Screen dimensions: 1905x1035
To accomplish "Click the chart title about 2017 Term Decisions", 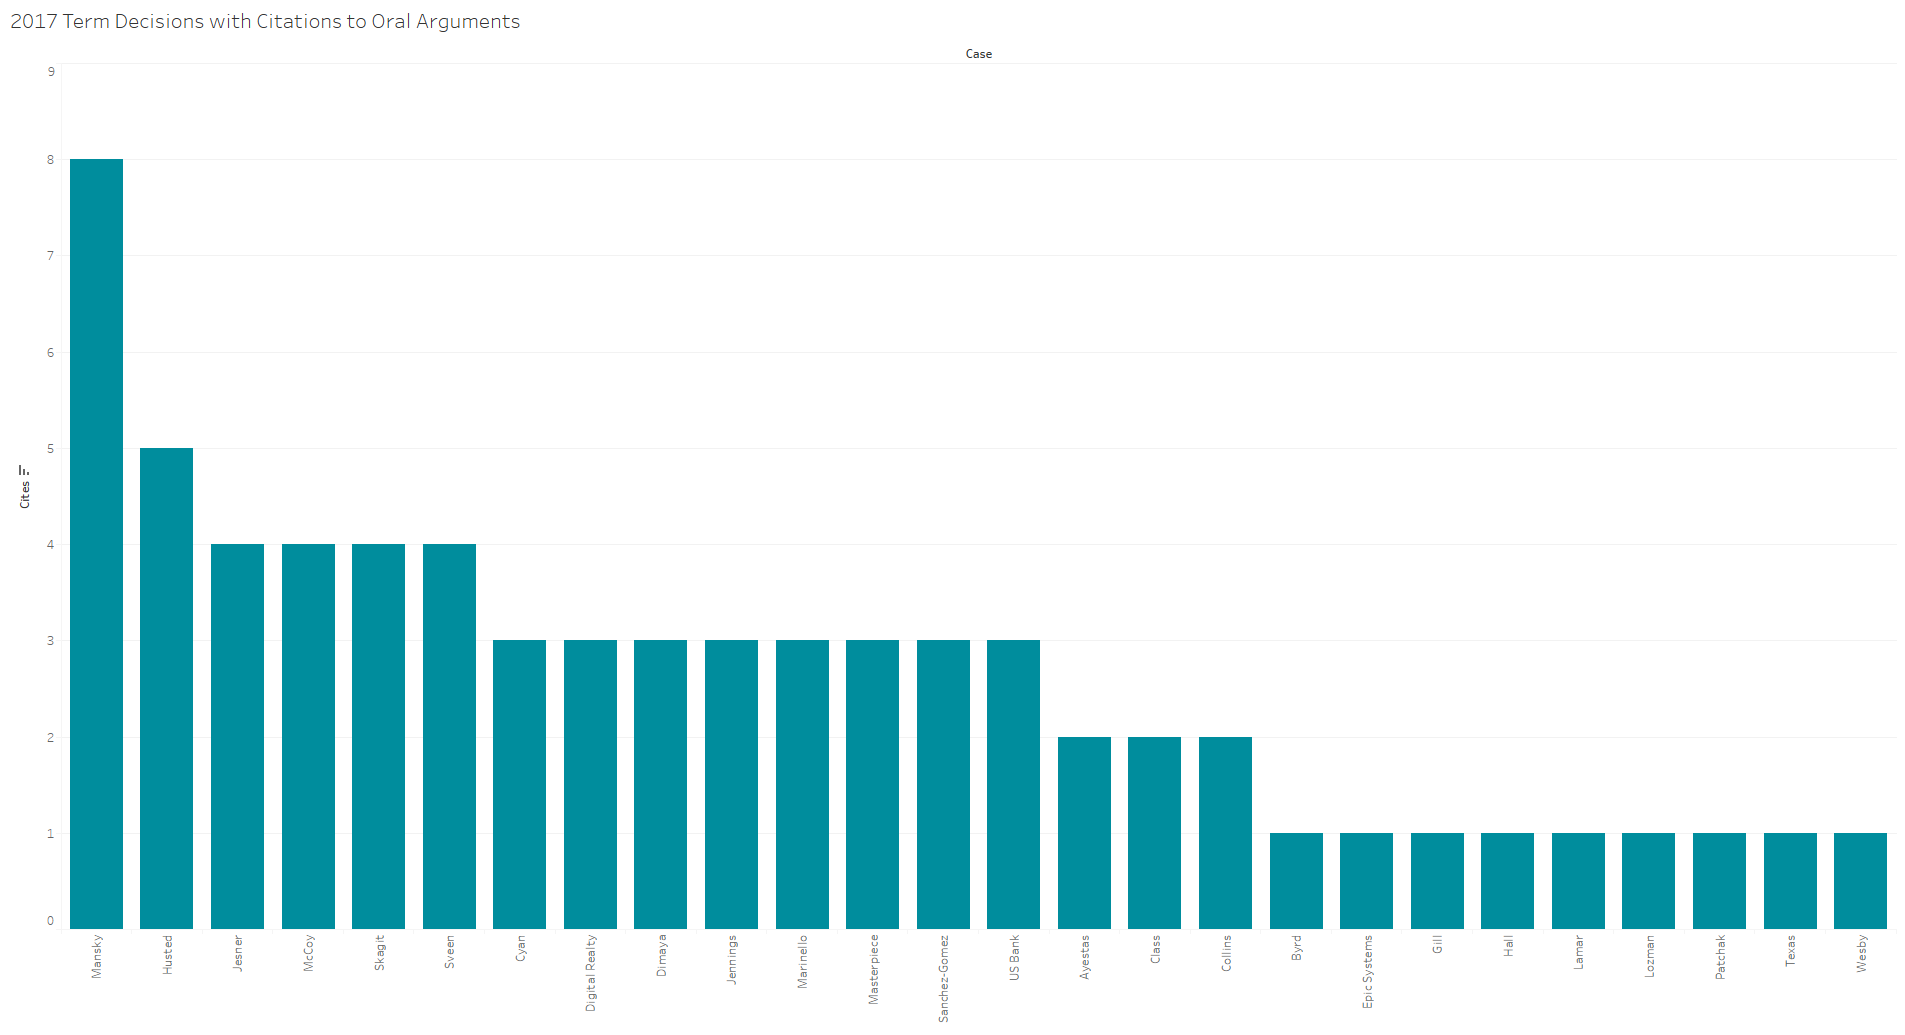I will [265, 22].
